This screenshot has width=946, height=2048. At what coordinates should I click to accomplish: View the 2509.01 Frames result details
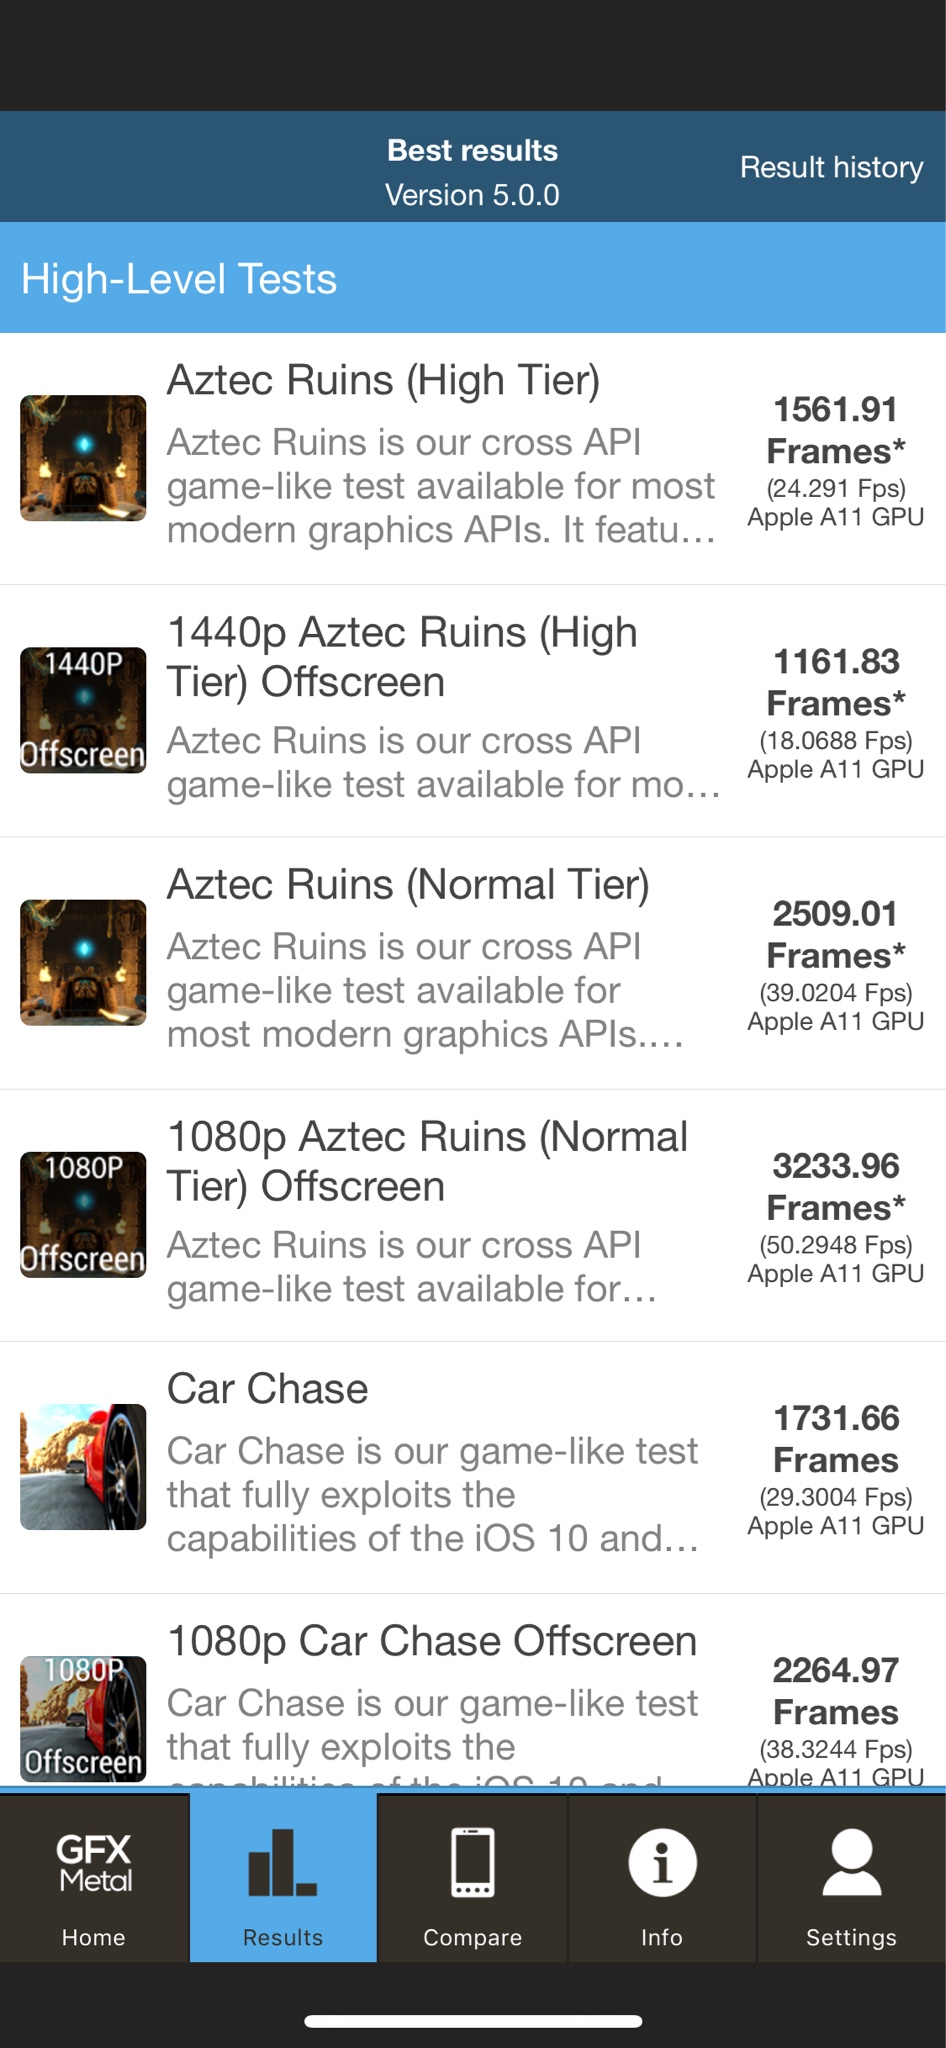pos(836,934)
